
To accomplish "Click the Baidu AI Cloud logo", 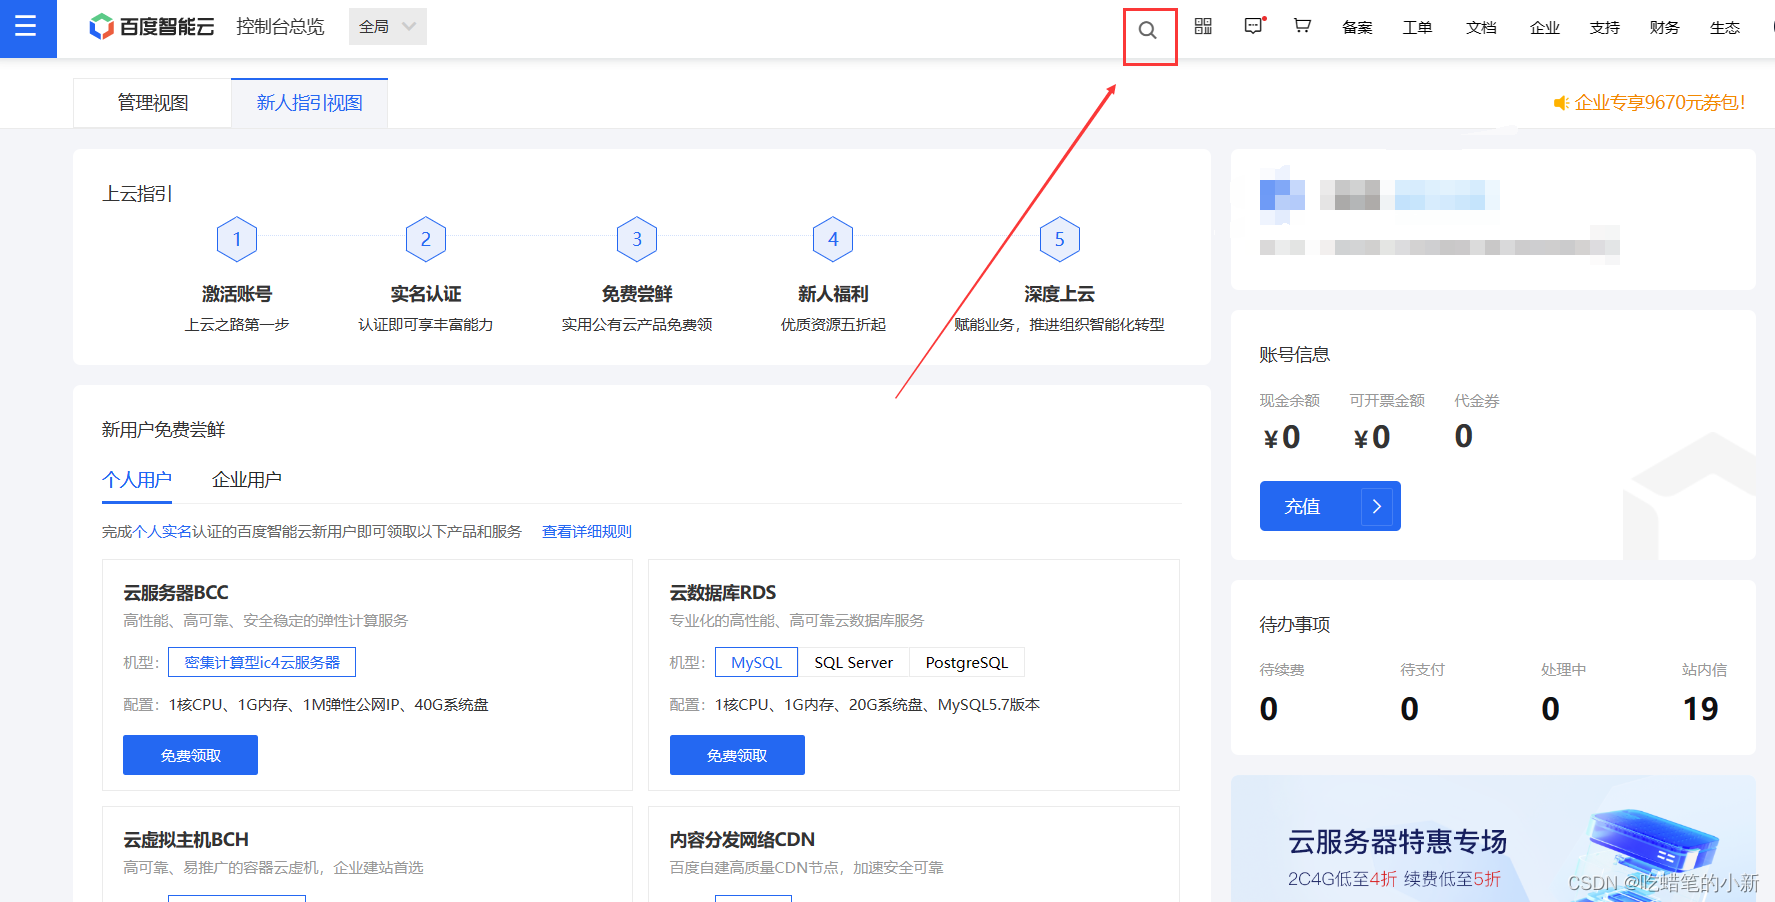I will (152, 27).
